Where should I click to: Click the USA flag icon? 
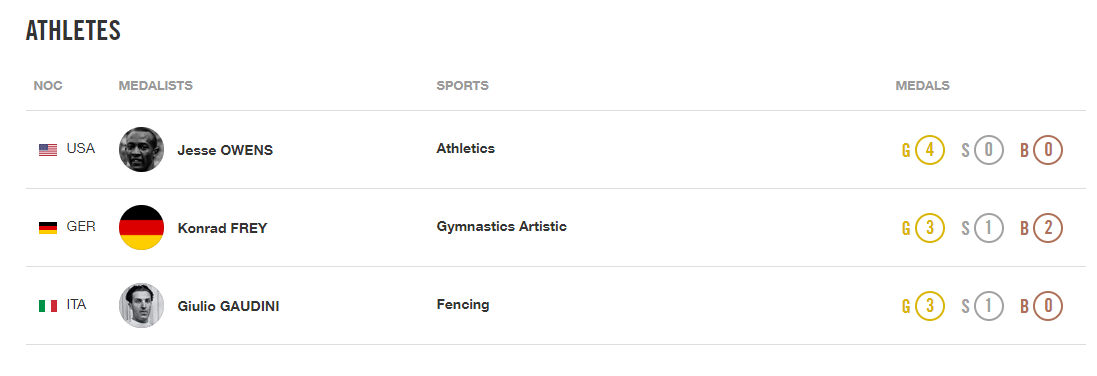[x=48, y=149]
